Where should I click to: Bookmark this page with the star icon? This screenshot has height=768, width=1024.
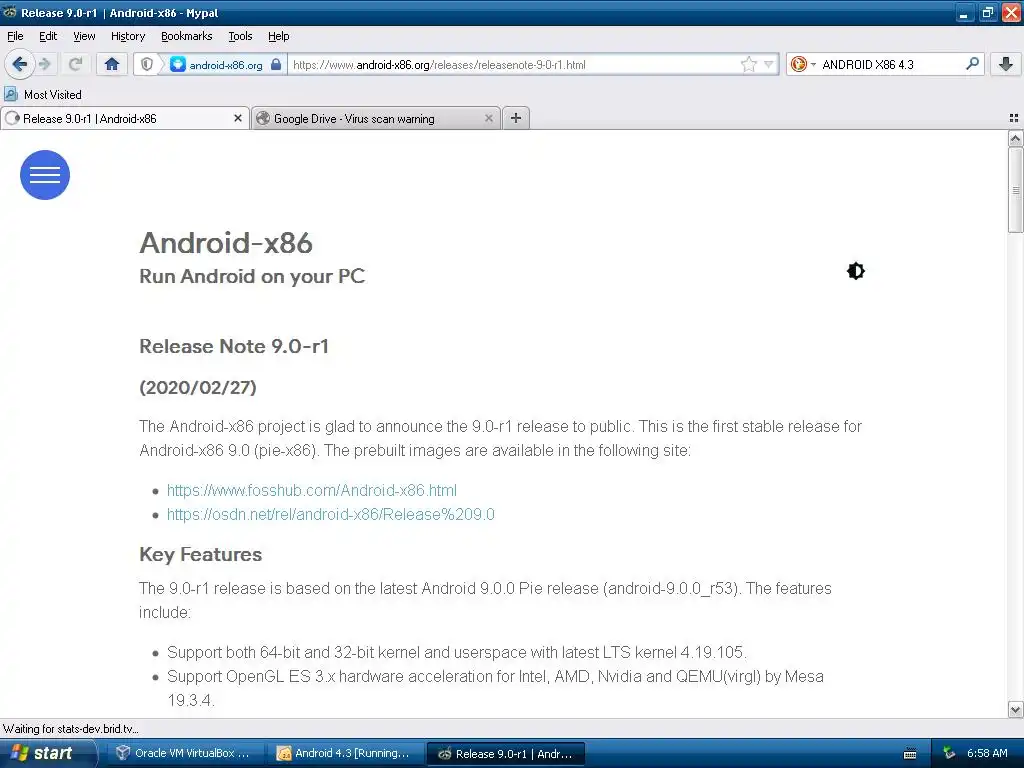pos(748,64)
